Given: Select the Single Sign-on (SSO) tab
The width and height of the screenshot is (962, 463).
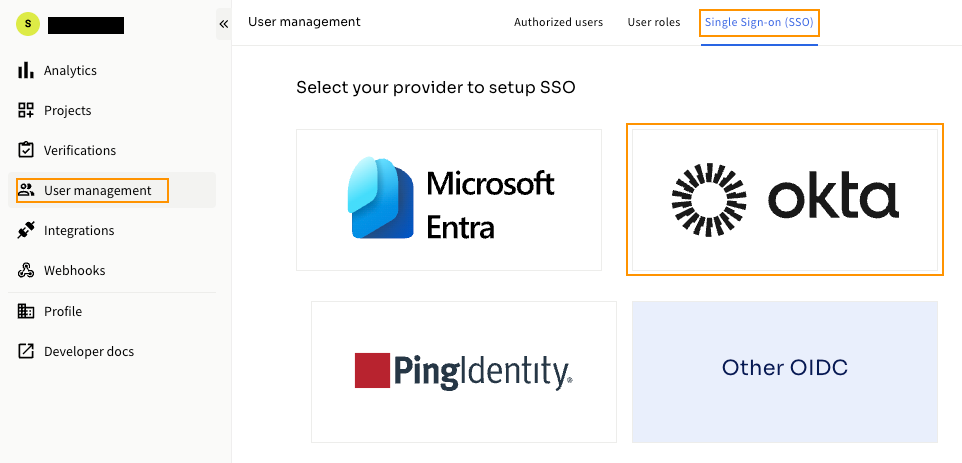Looking at the screenshot, I should click(759, 22).
